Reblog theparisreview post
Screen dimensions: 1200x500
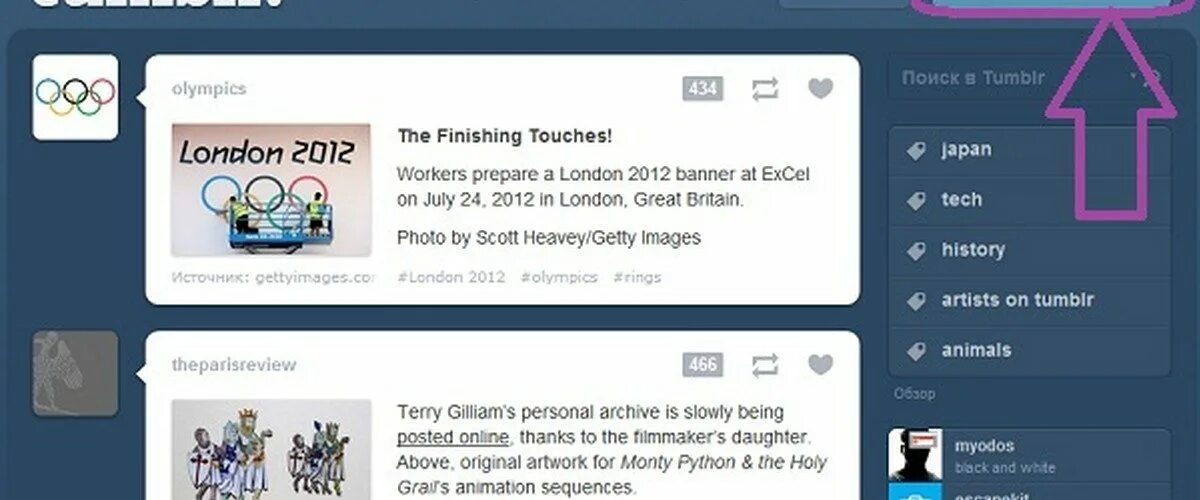(765, 365)
